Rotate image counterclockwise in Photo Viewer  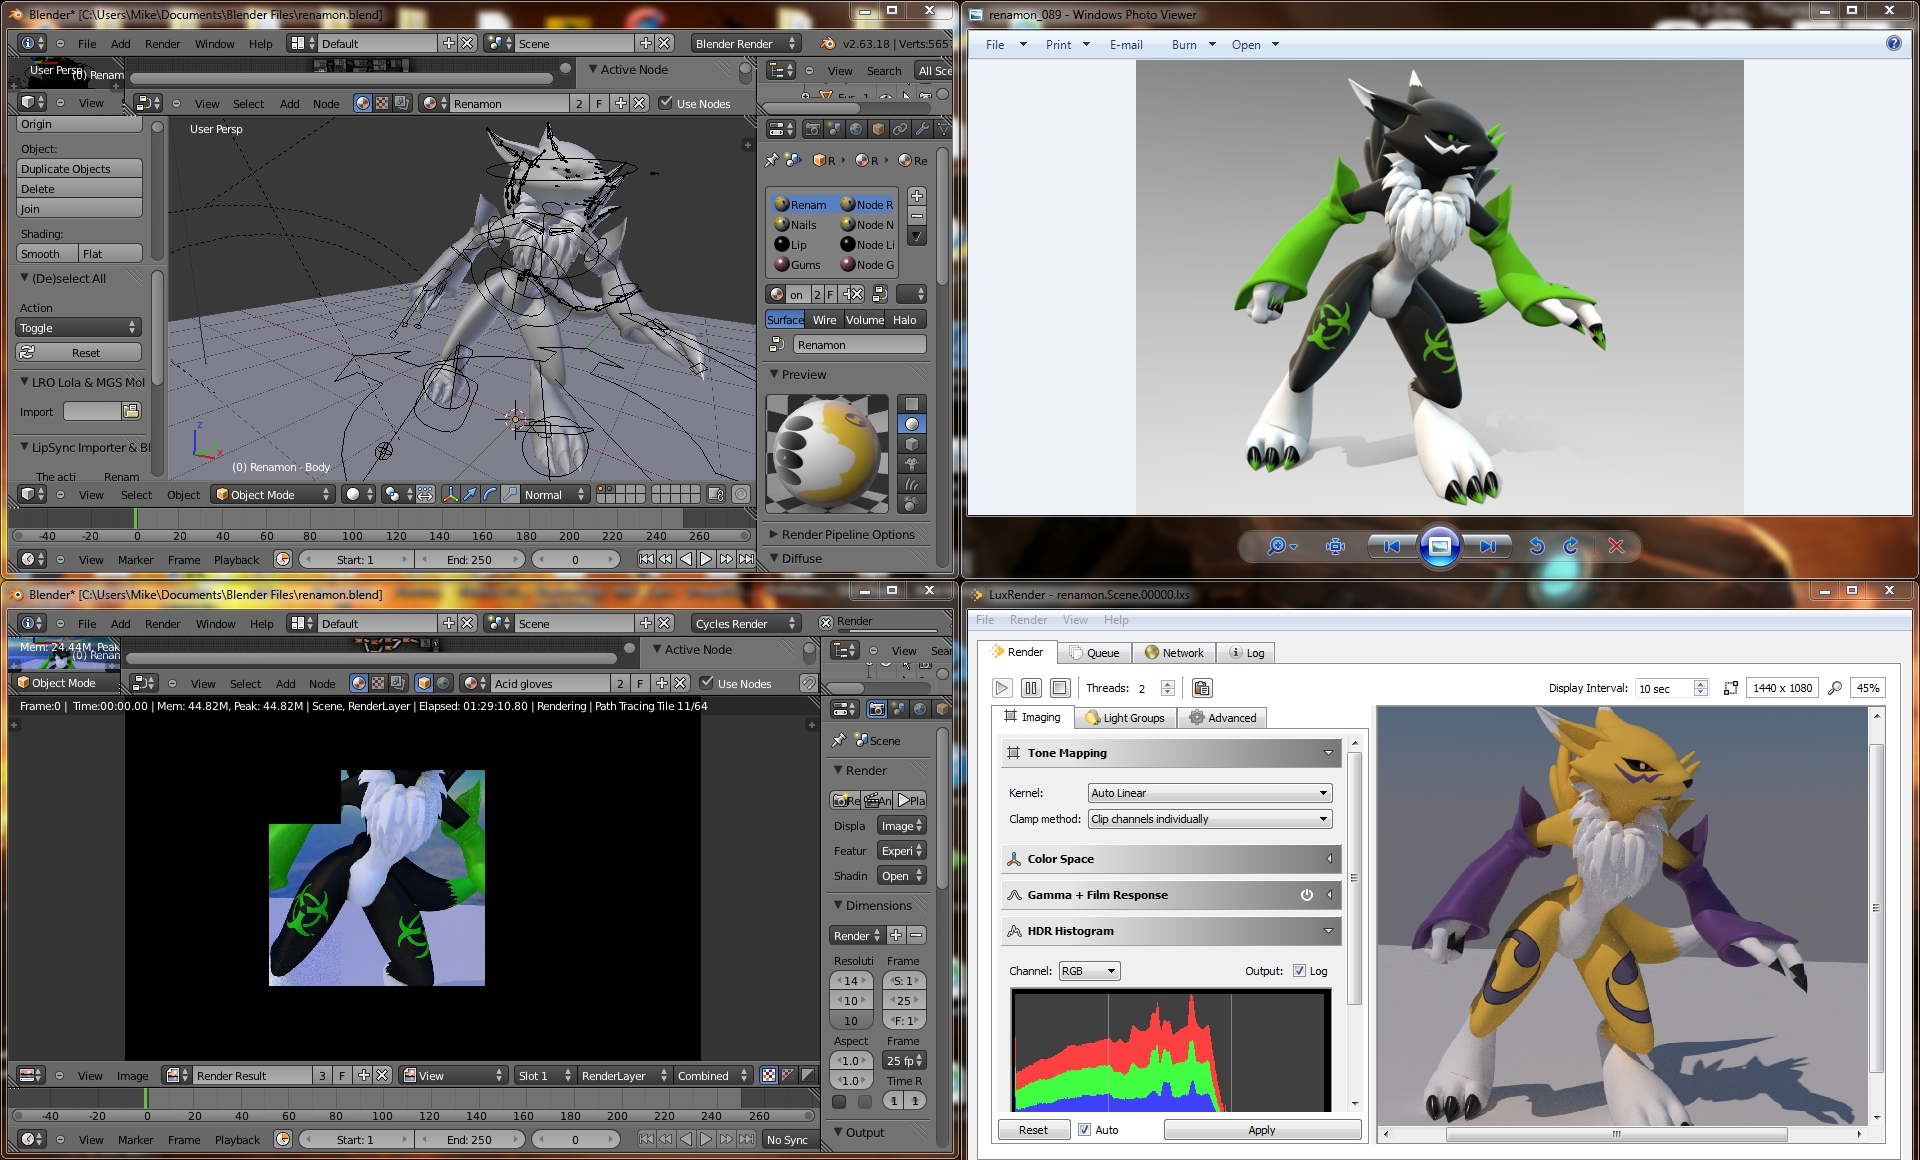pos(1537,546)
